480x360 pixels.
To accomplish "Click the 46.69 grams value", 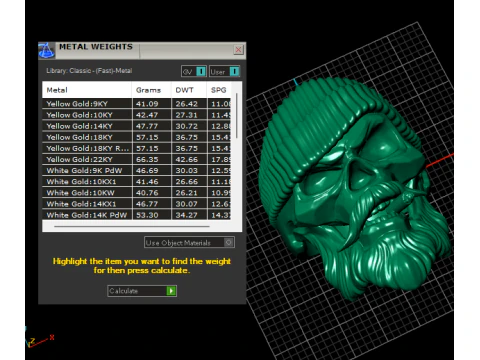I will pos(147,170).
